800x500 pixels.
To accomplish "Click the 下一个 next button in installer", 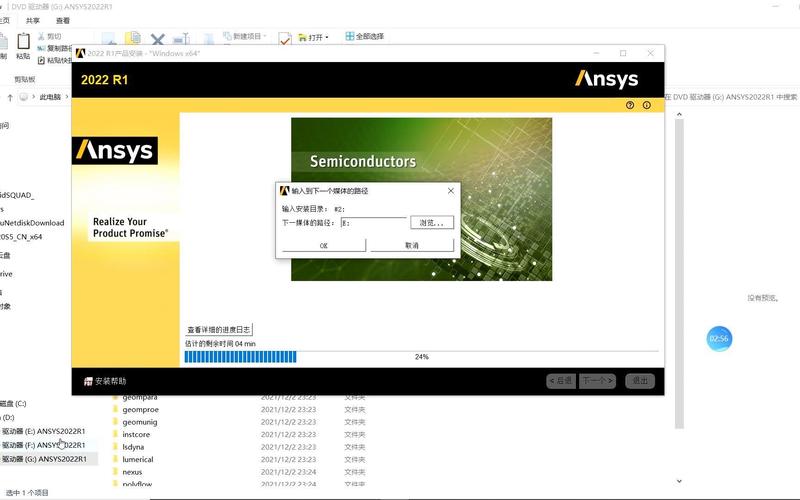I will [597, 381].
